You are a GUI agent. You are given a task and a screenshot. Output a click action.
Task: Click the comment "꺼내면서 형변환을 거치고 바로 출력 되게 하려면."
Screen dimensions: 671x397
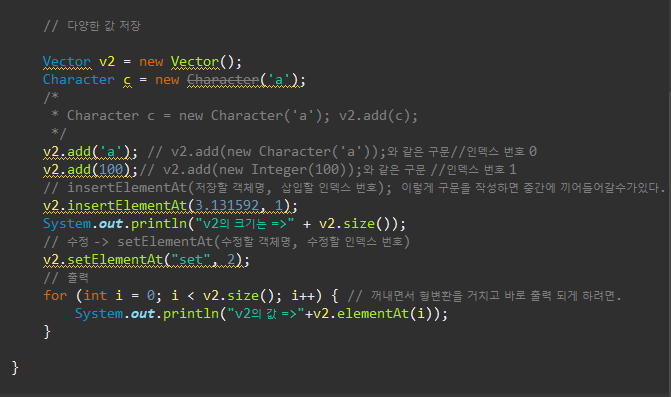click(496, 296)
